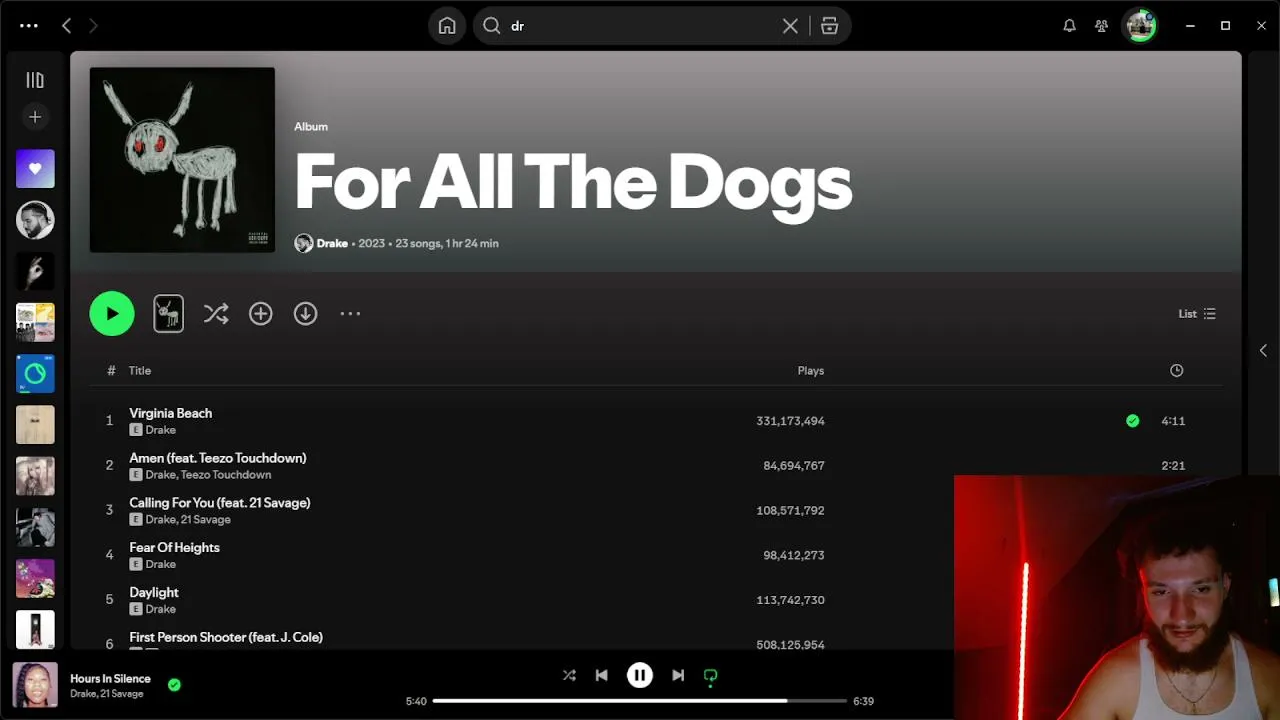Image resolution: width=1280 pixels, height=720 pixels.
Task: Focus the search field containing 'dr'
Action: (x=640, y=26)
